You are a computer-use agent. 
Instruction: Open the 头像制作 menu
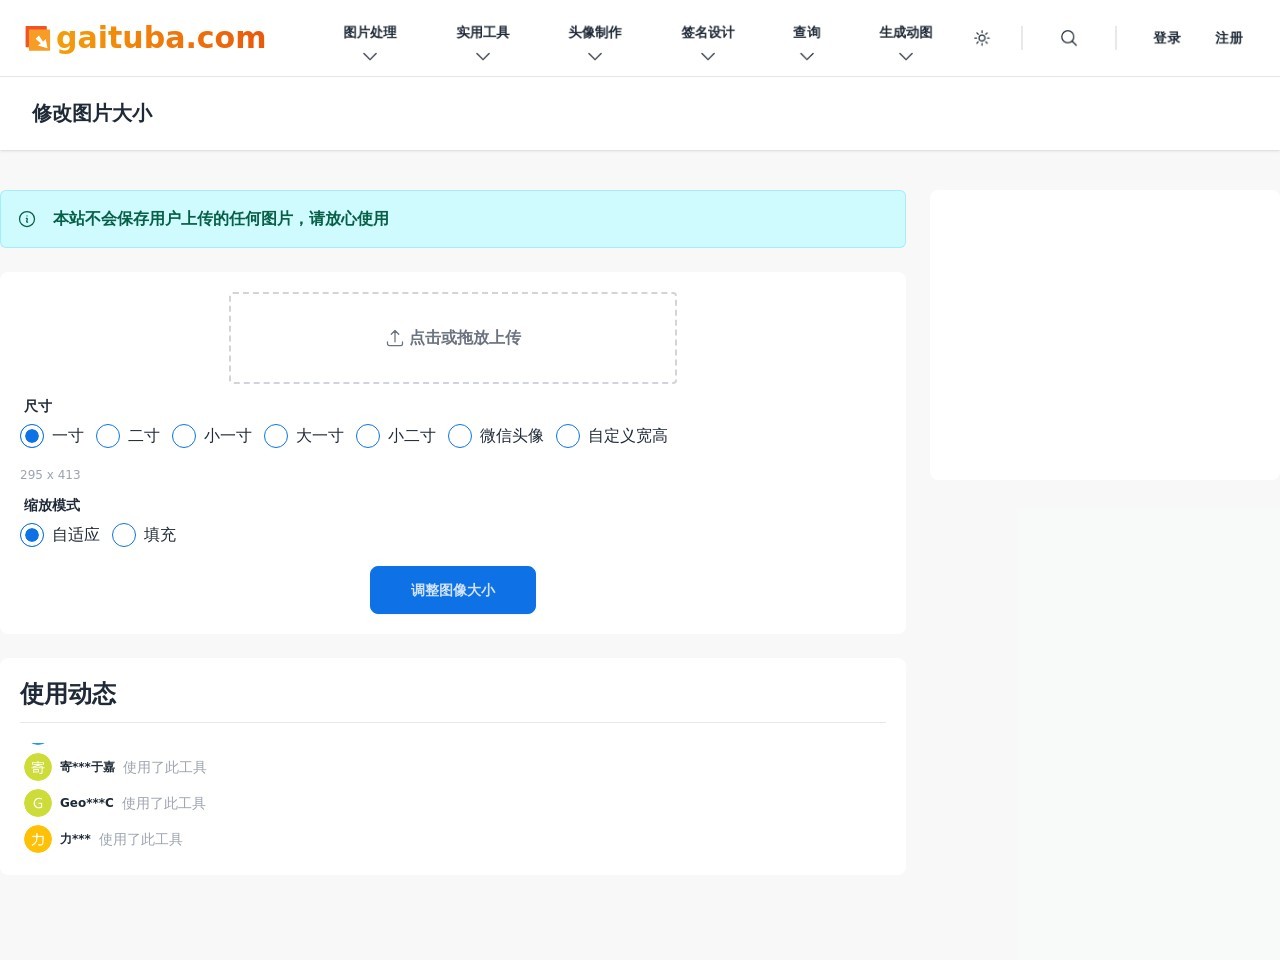point(595,32)
